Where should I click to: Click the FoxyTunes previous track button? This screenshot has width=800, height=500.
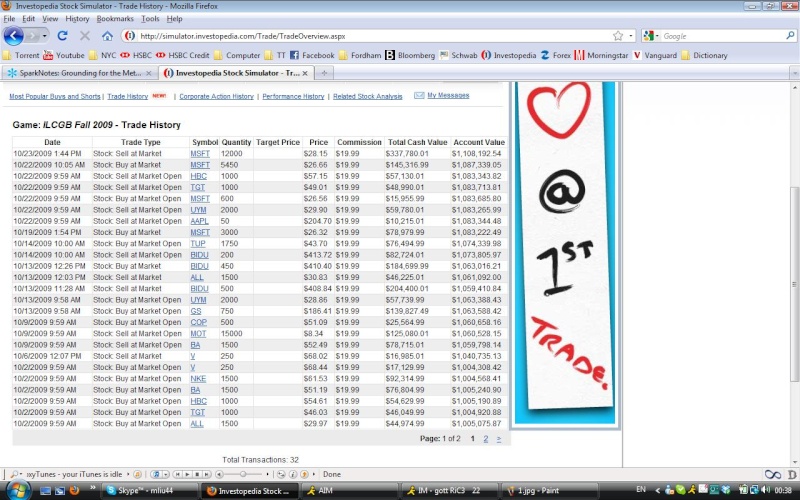(178, 474)
